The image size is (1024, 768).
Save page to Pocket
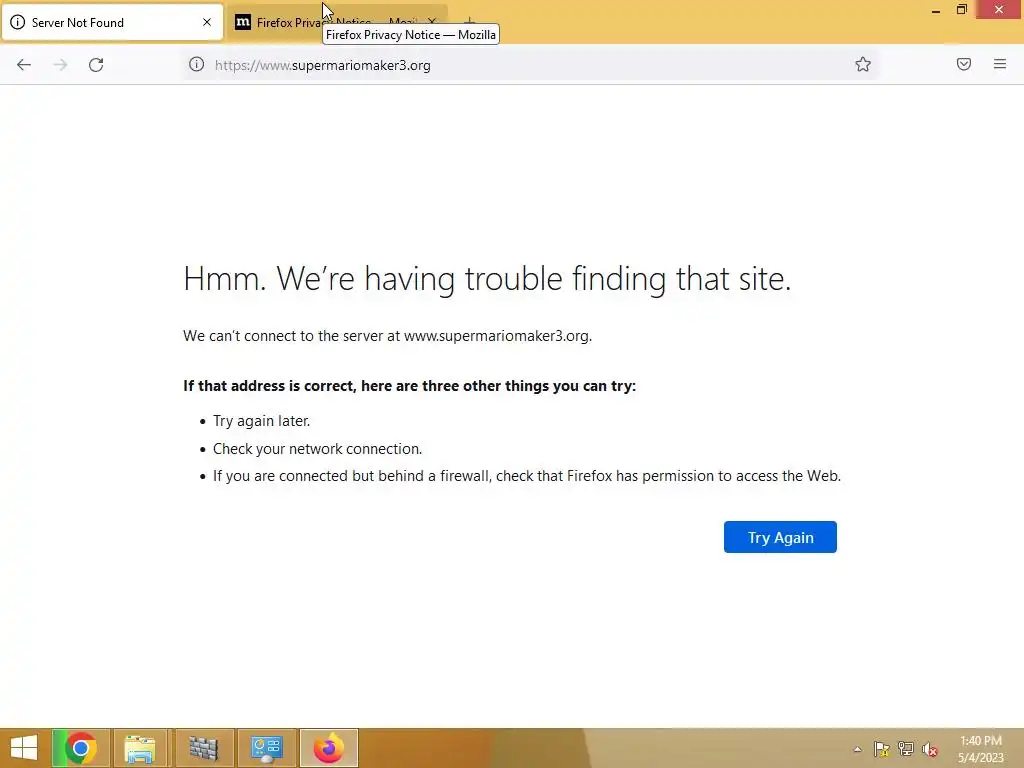point(963,64)
